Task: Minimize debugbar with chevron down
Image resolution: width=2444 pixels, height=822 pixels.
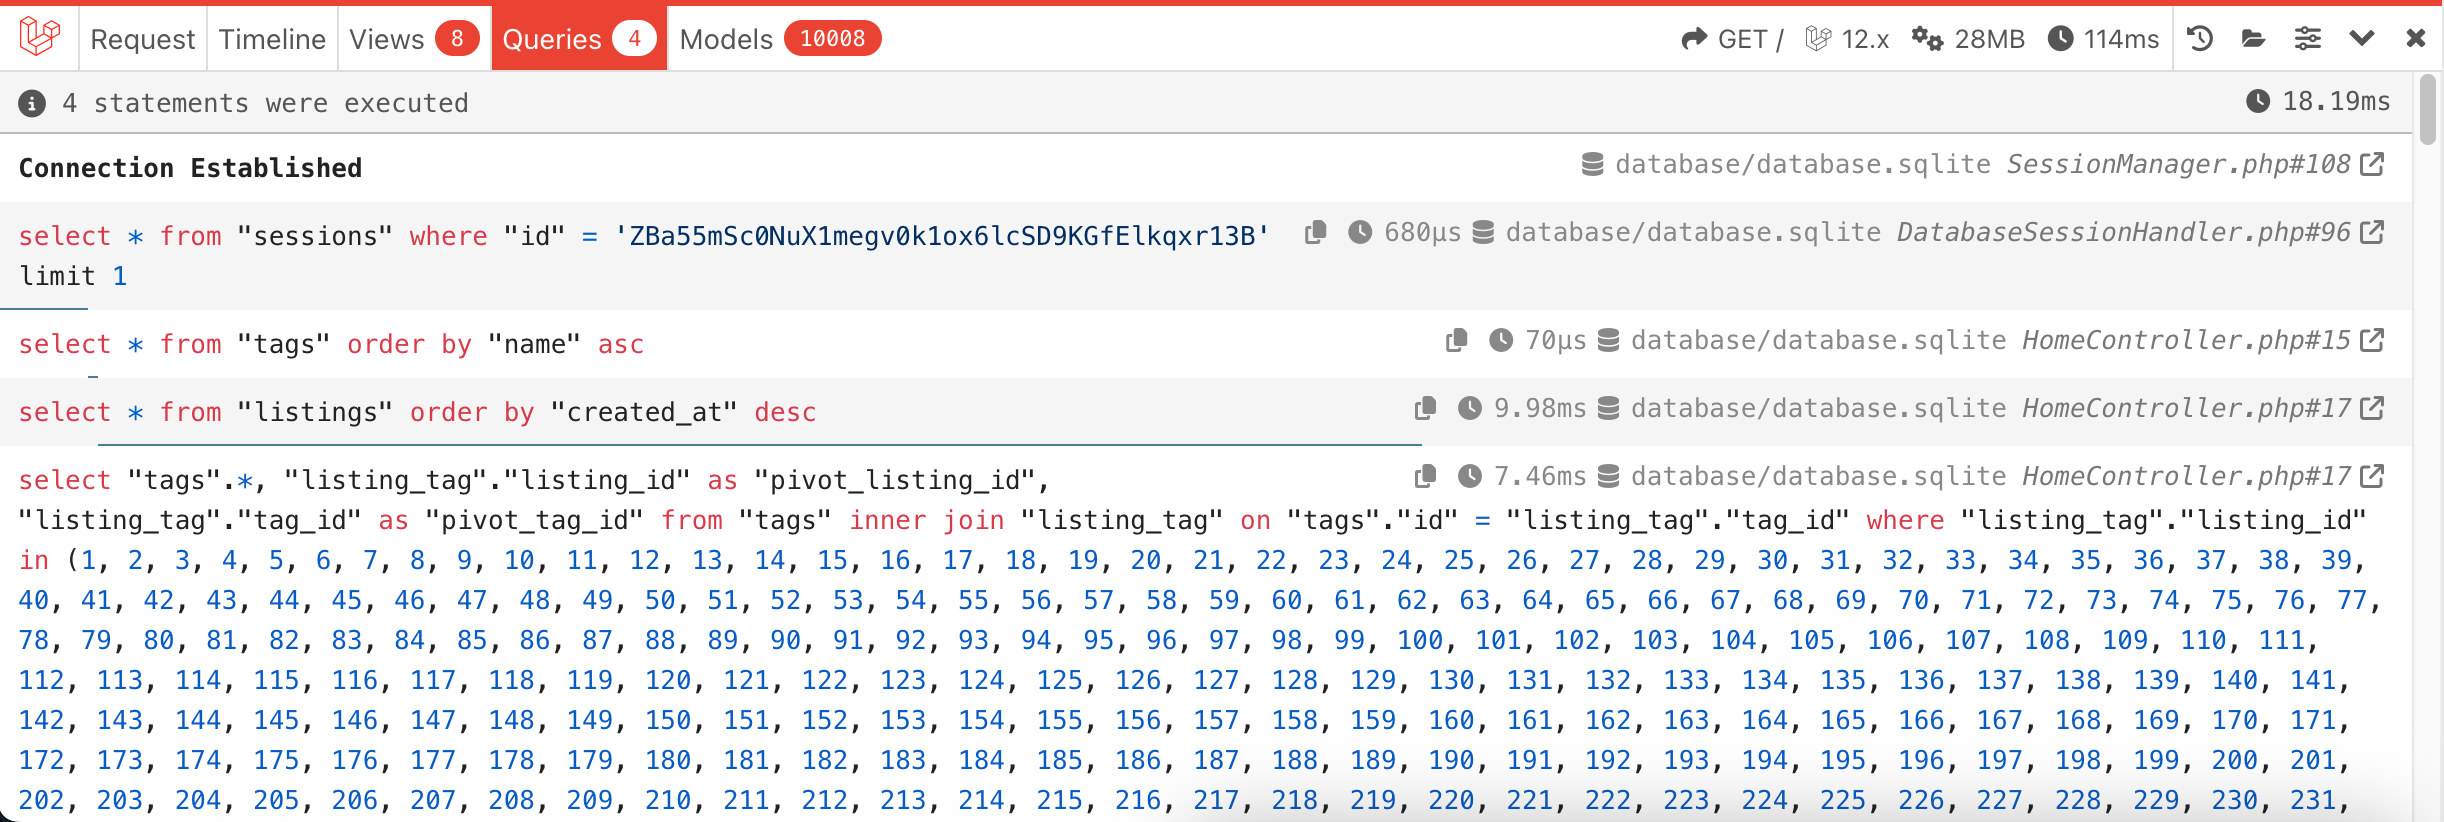Action: [2362, 39]
